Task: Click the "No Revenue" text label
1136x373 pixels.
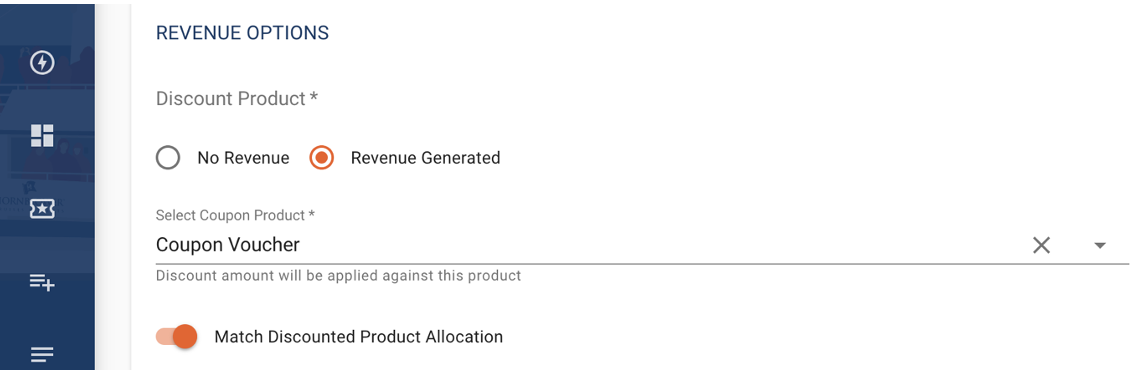Action: pos(243,158)
